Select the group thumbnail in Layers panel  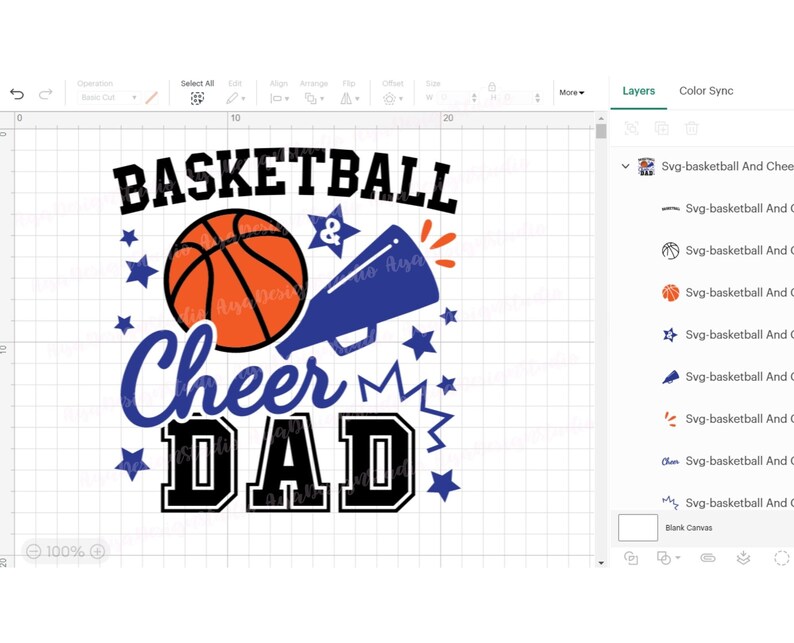646,166
